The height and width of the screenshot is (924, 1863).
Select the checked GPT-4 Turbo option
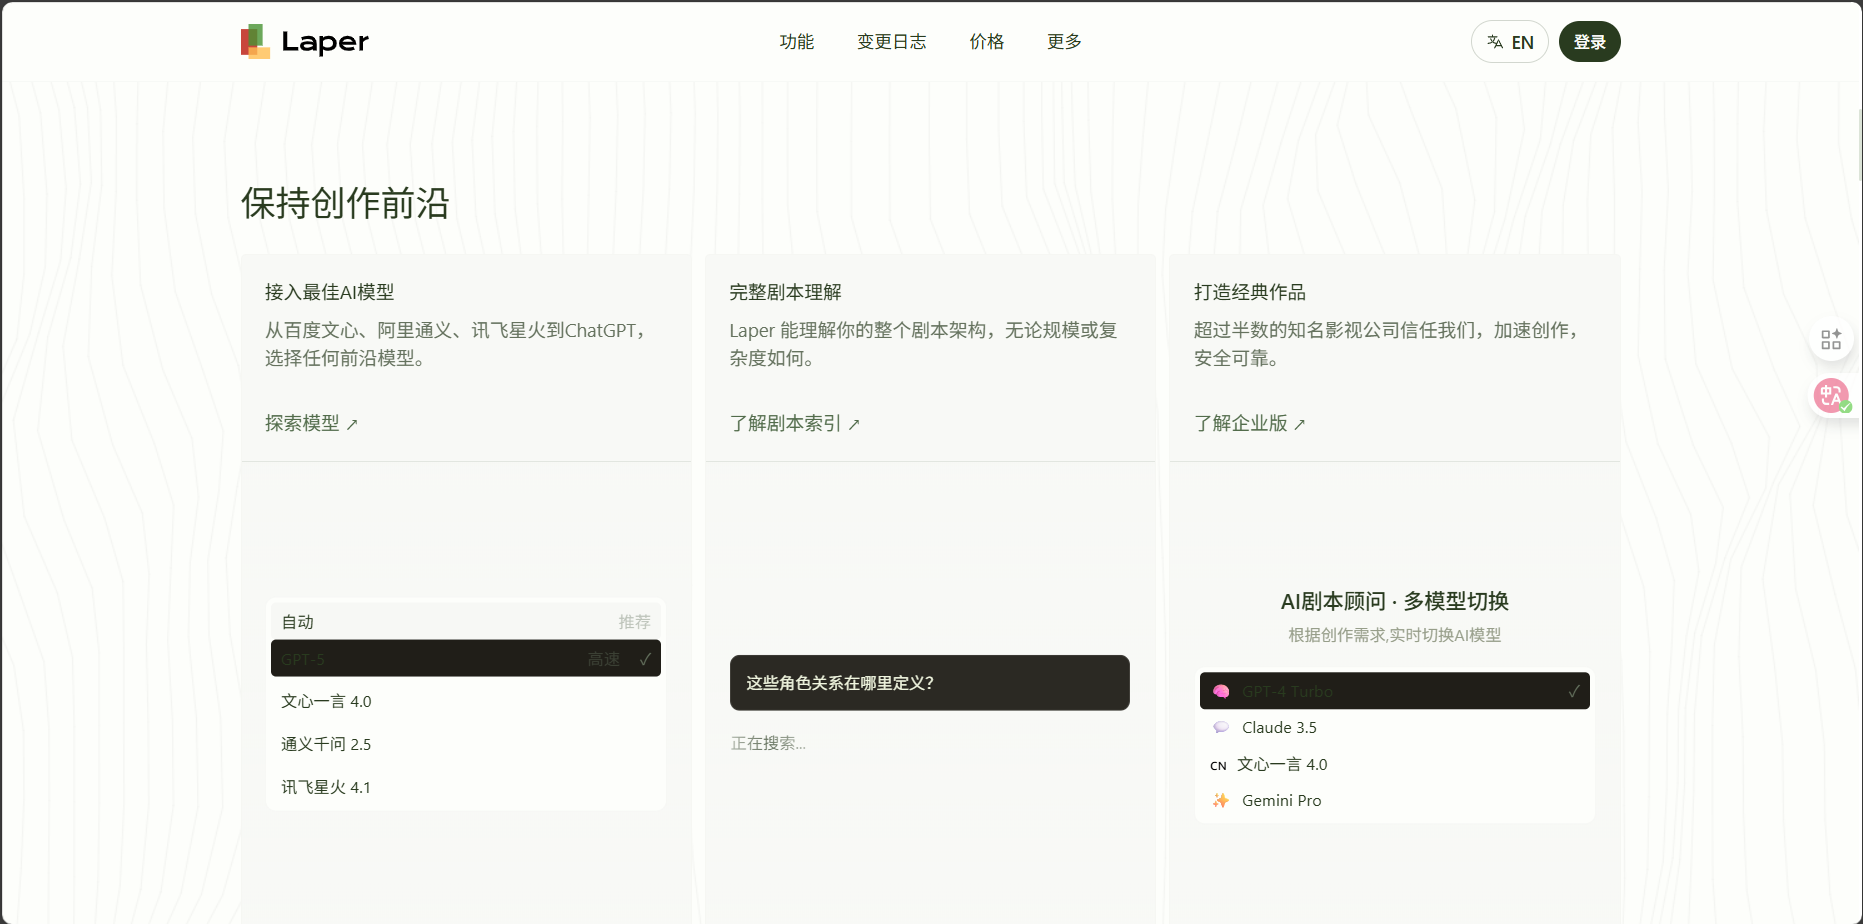click(x=1394, y=691)
